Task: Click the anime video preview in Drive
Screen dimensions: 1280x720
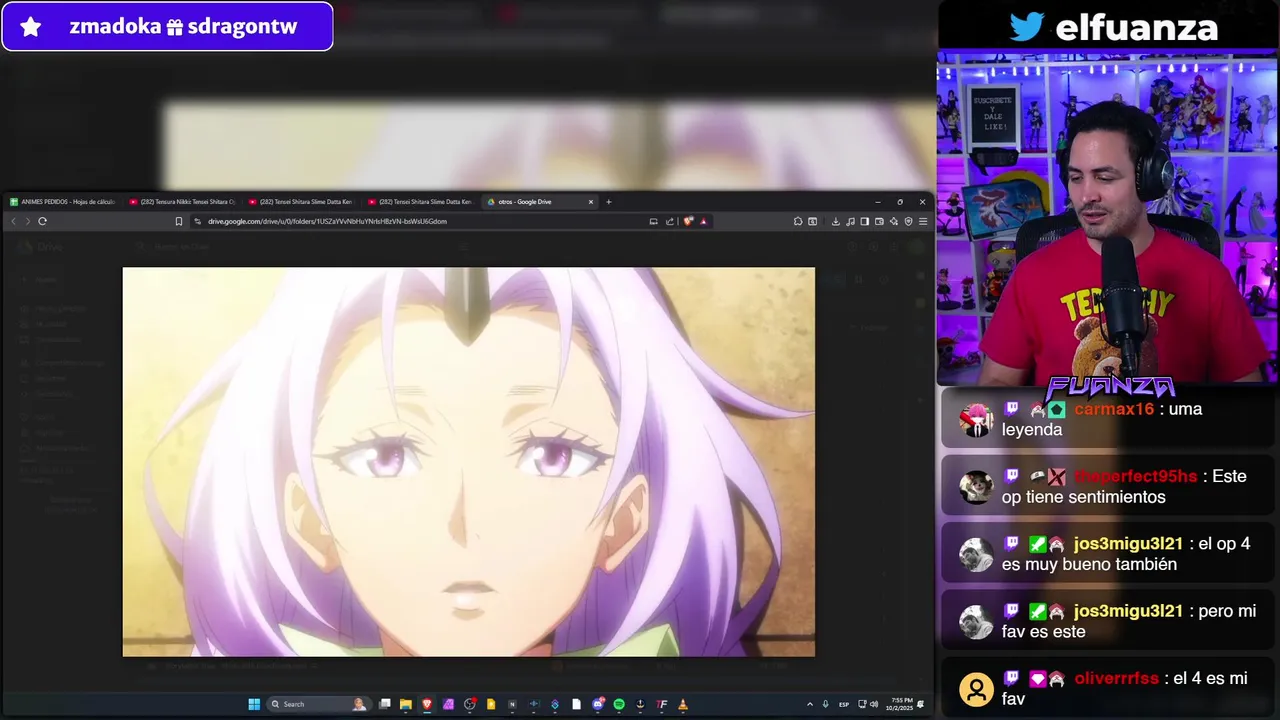Action: [468, 462]
